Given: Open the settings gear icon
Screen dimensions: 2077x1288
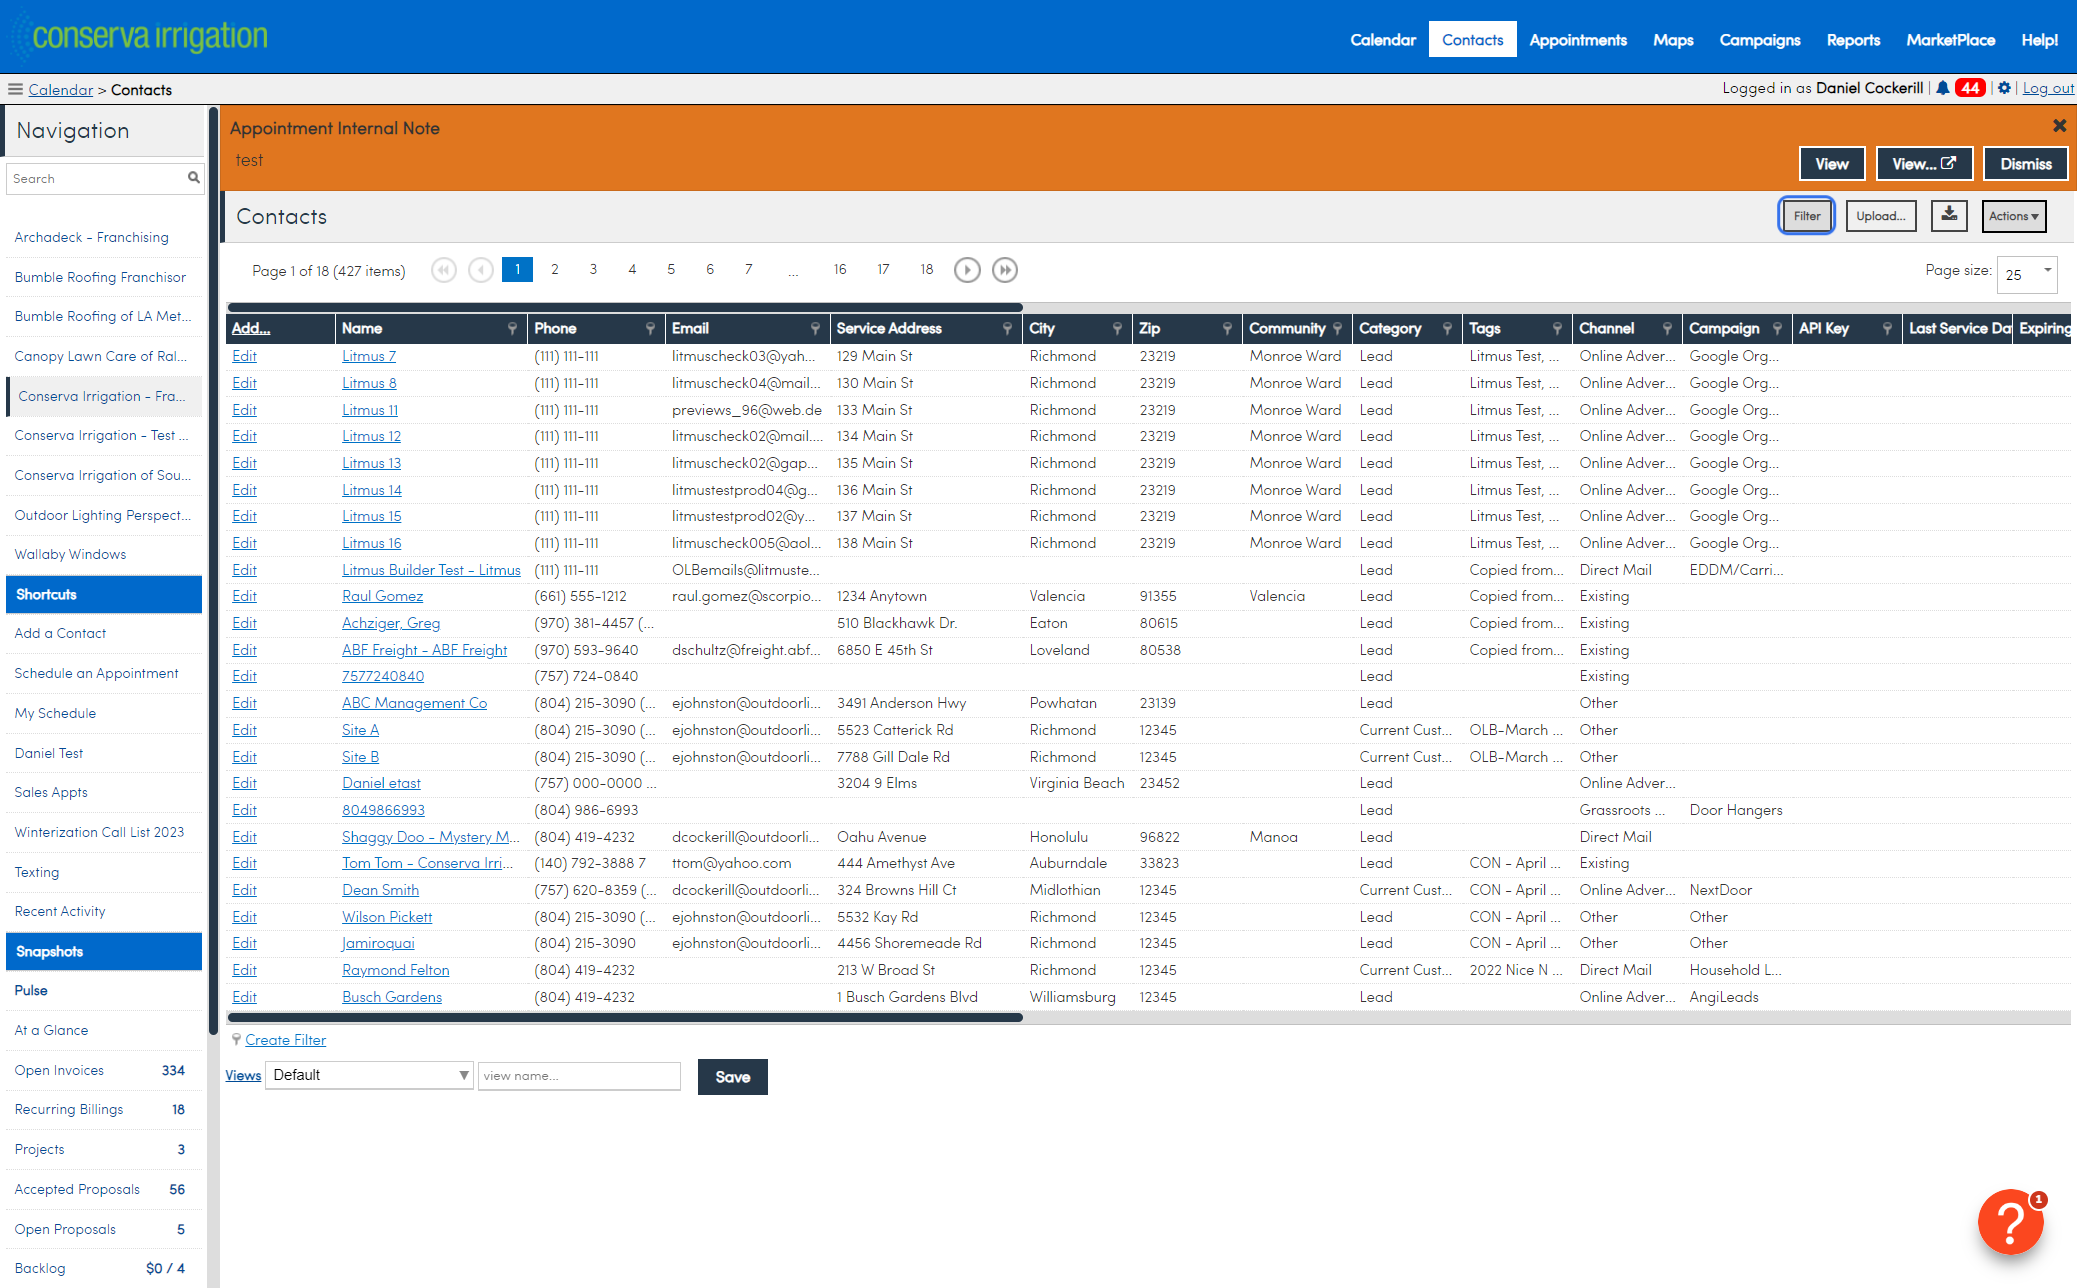Looking at the screenshot, I should tap(2004, 88).
